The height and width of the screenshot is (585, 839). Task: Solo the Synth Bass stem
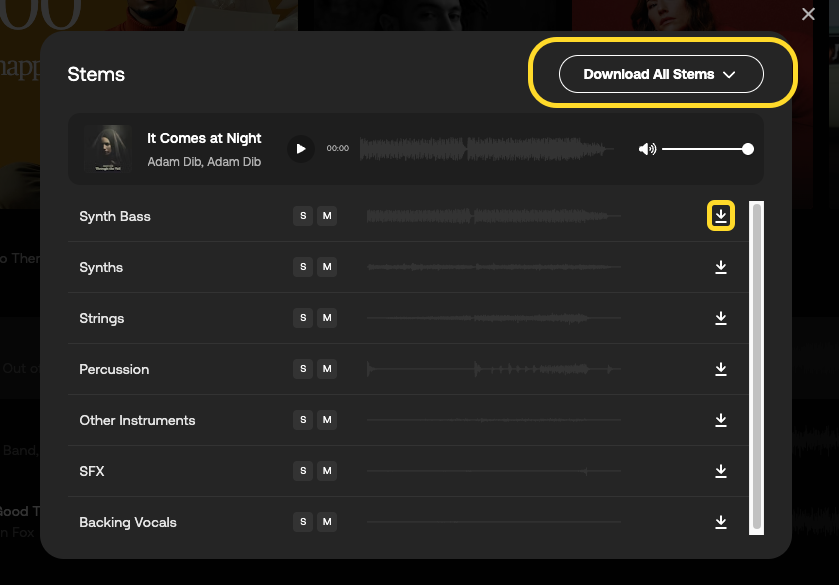pyautogui.click(x=303, y=216)
